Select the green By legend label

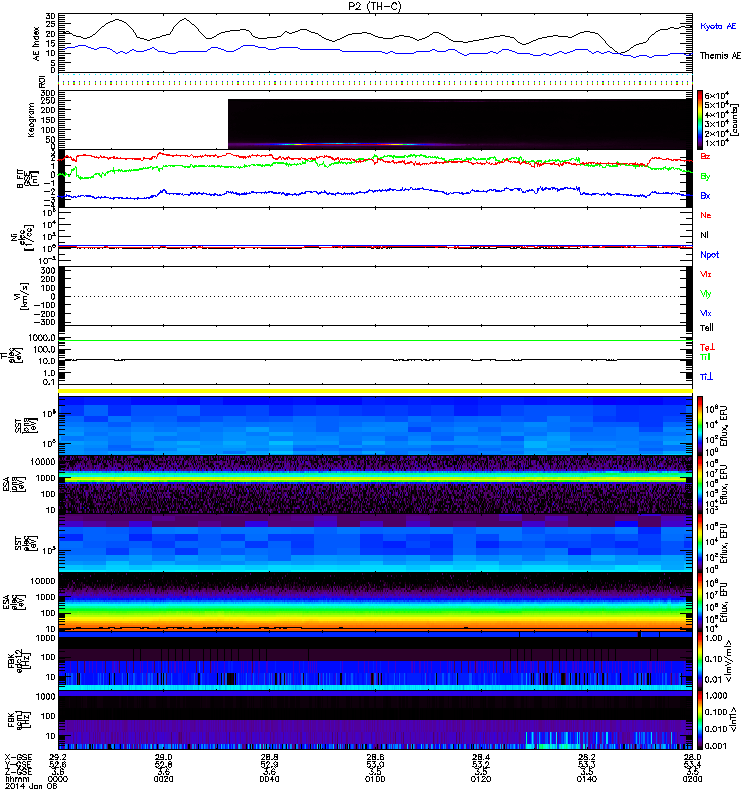click(705, 177)
